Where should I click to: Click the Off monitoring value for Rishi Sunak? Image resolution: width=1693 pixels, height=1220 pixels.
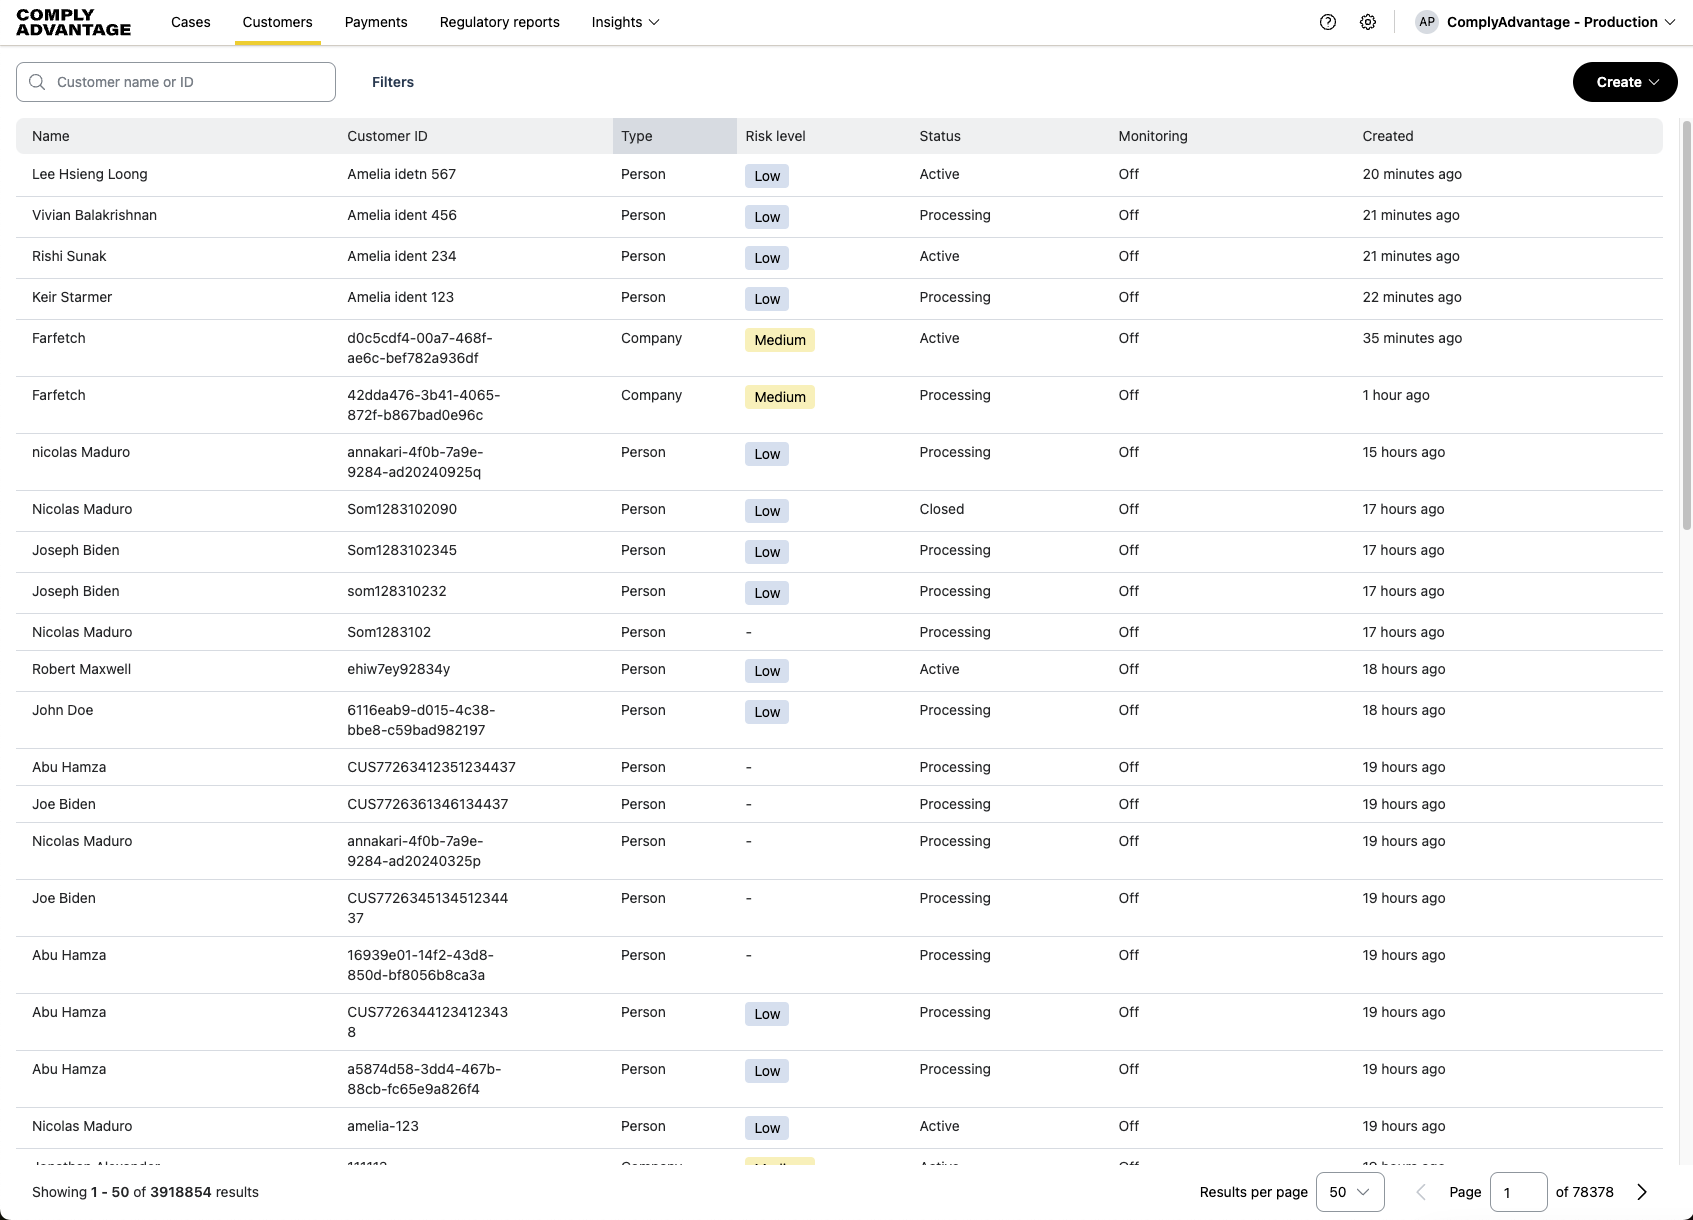(1128, 256)
